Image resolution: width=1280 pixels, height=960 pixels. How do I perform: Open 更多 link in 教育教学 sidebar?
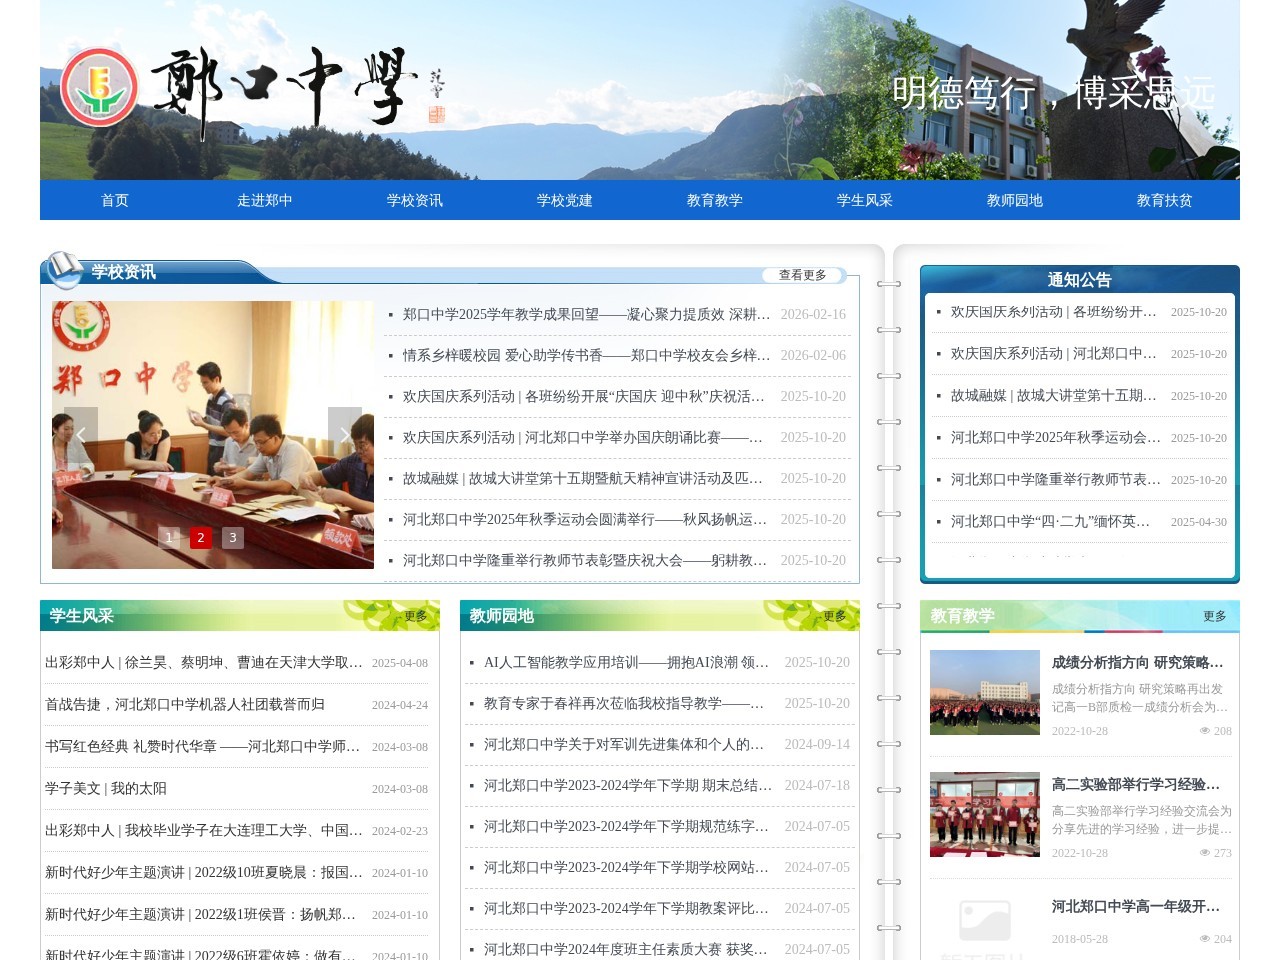tap(1215, 616)
